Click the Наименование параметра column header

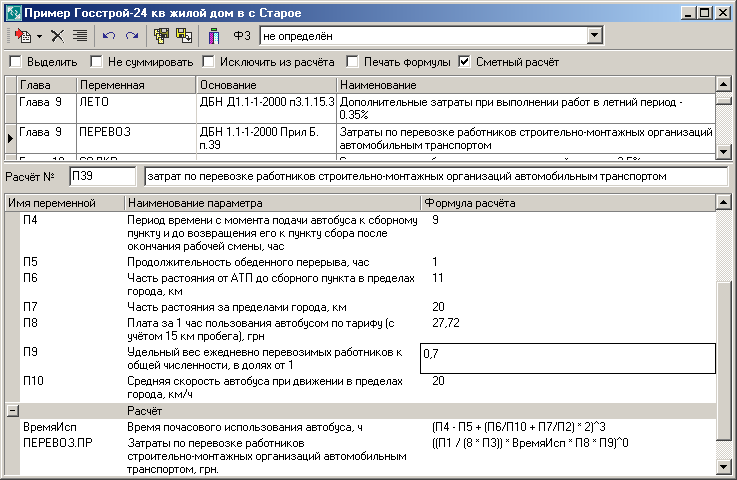(273, 203)
